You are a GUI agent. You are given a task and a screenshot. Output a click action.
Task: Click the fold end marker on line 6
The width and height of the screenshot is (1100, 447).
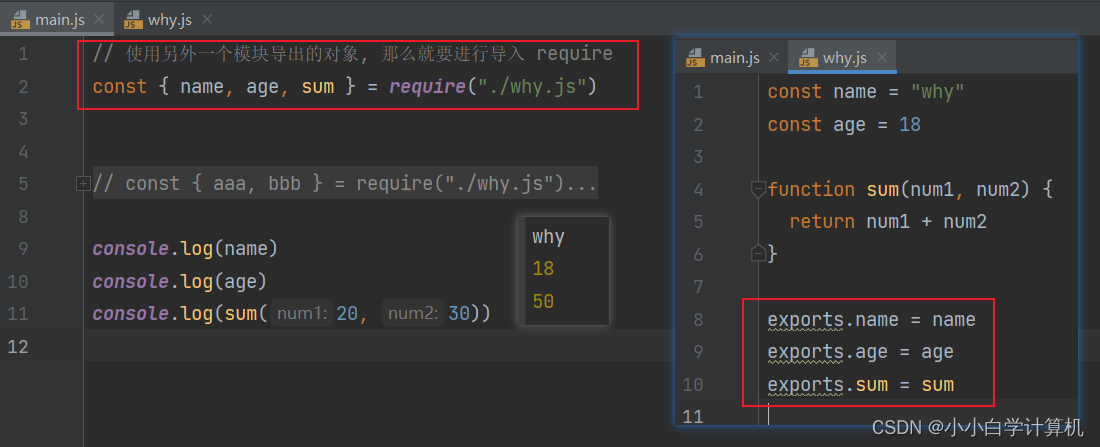pyautogui.click(x=758, y=254)
